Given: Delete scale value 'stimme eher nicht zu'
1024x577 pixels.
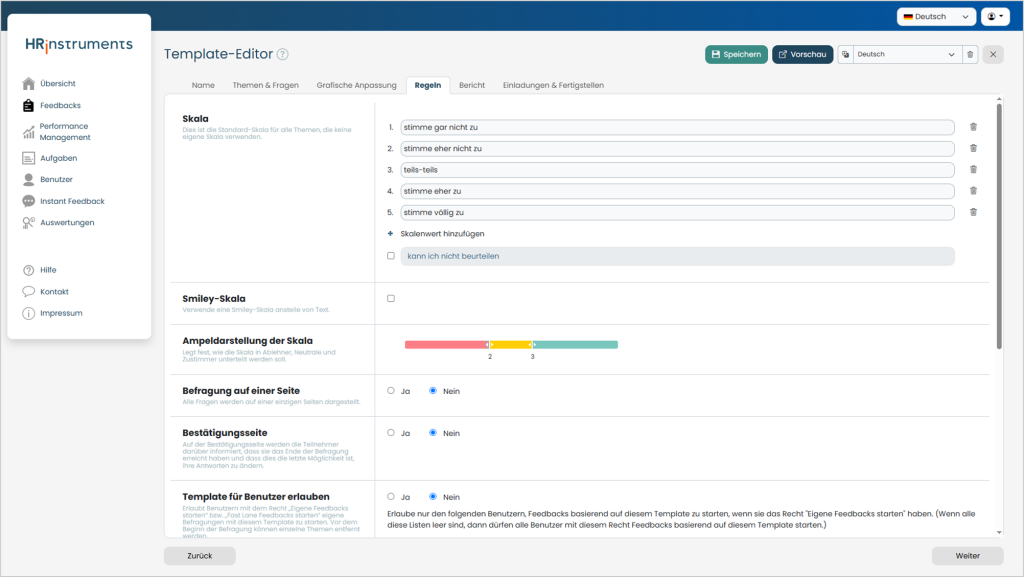Looking at the screenshot, I should coord(973,148).
